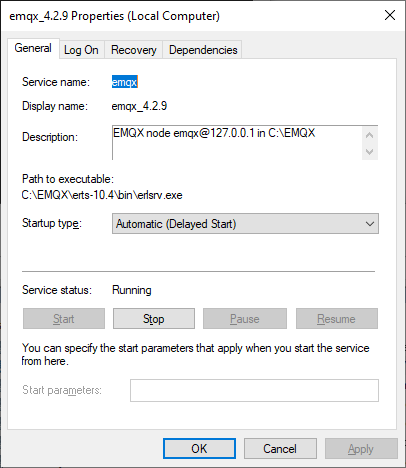This screenshot has width=406, height=468.
Task: Switch to the Recovery tab
Action: 134,50
